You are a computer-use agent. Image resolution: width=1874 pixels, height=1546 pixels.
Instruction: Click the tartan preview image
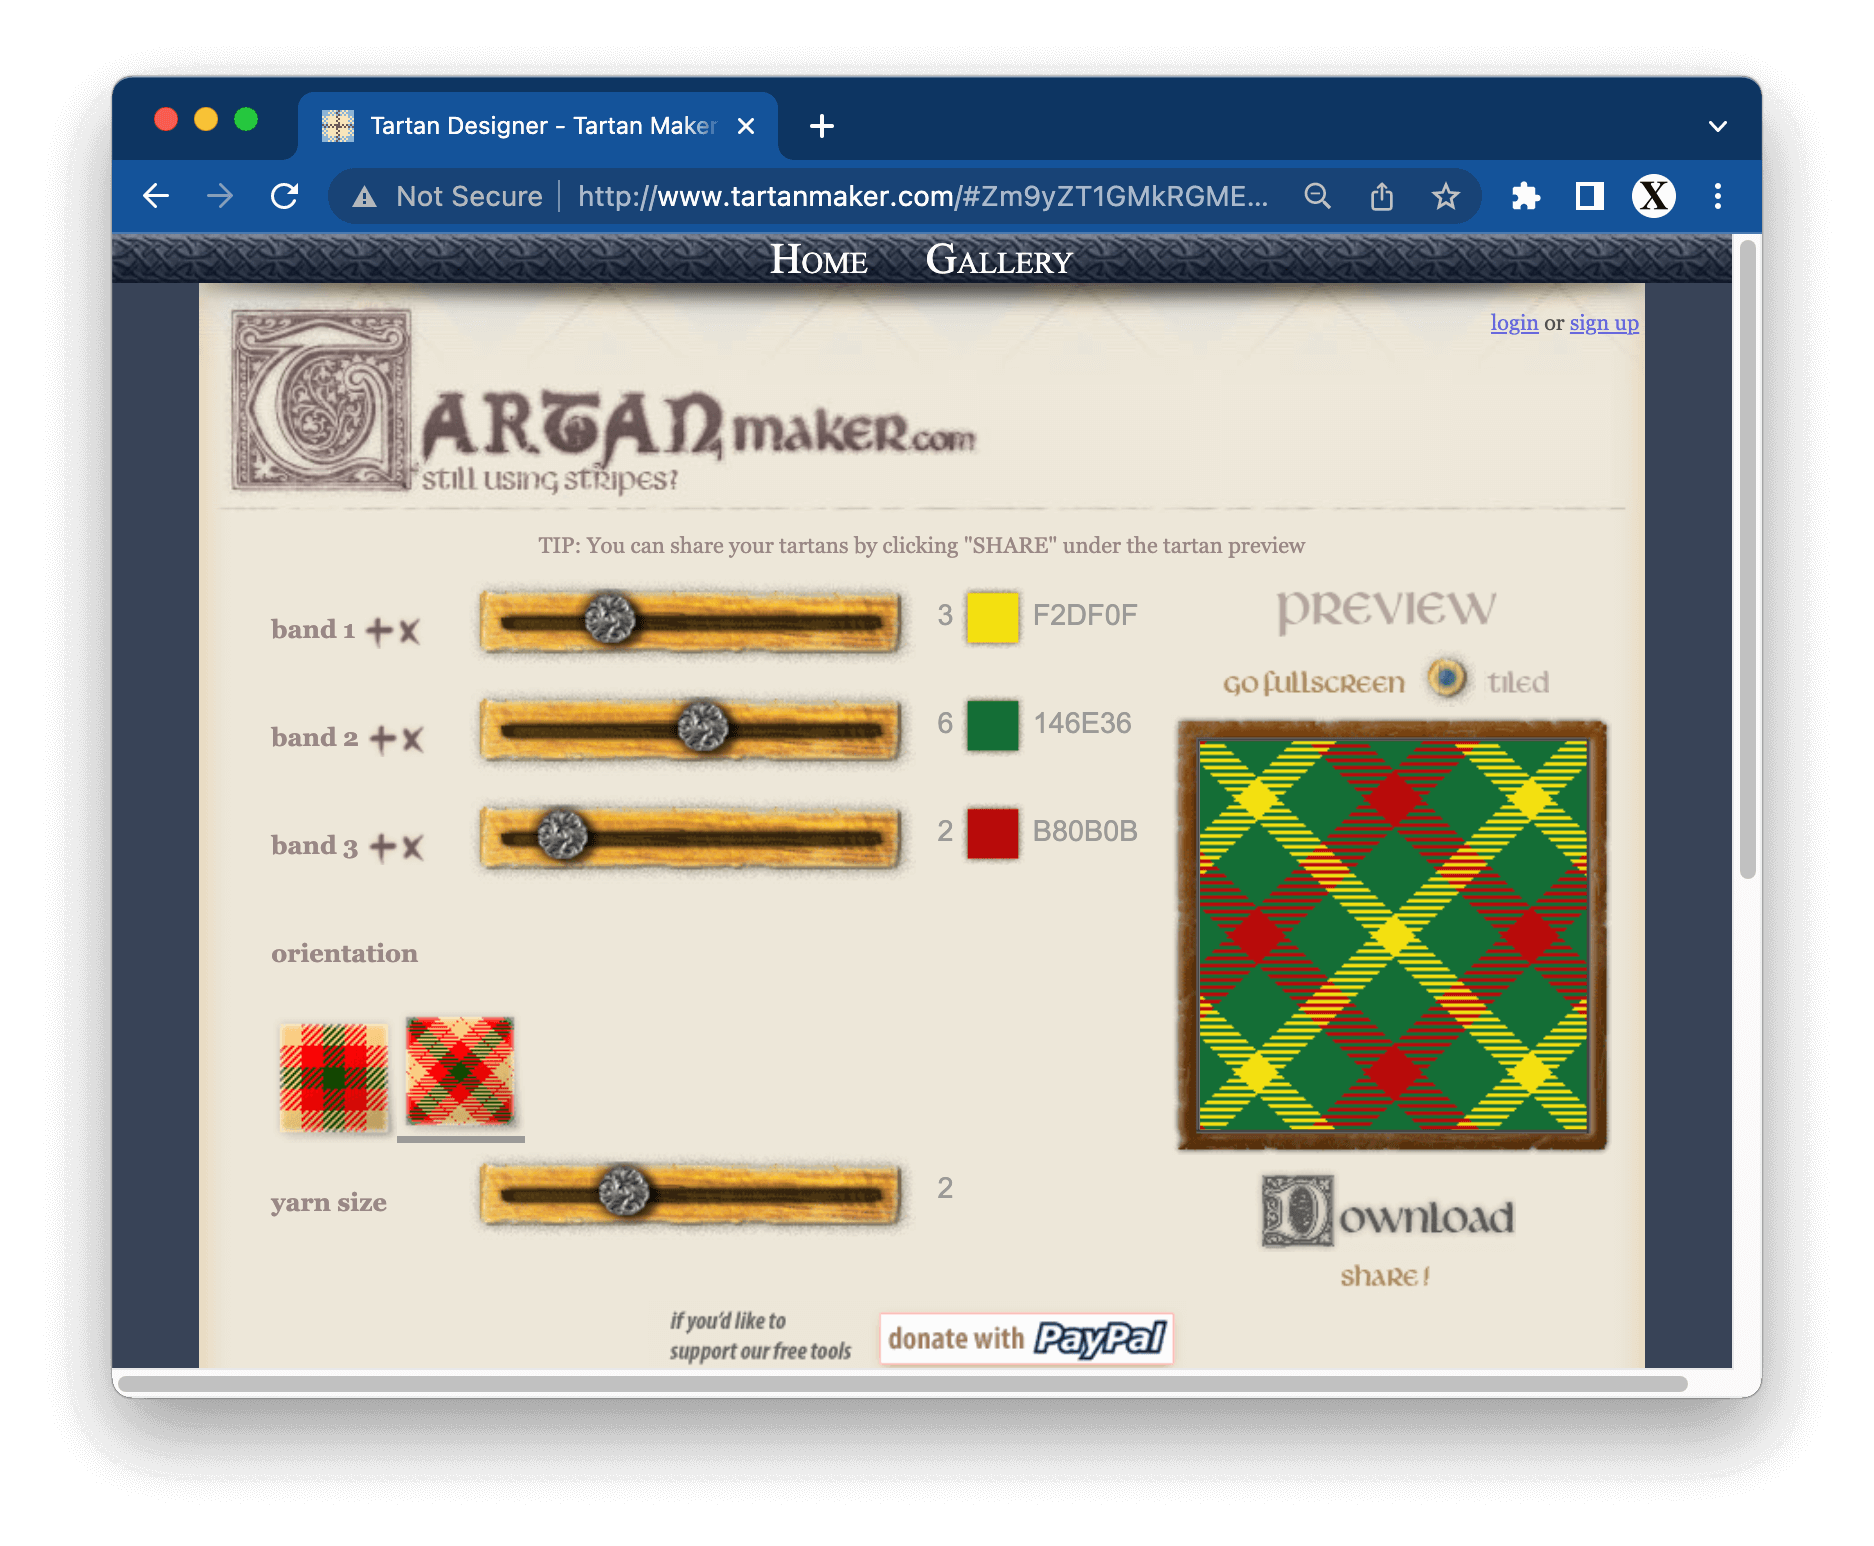(x=1393, y=935)
